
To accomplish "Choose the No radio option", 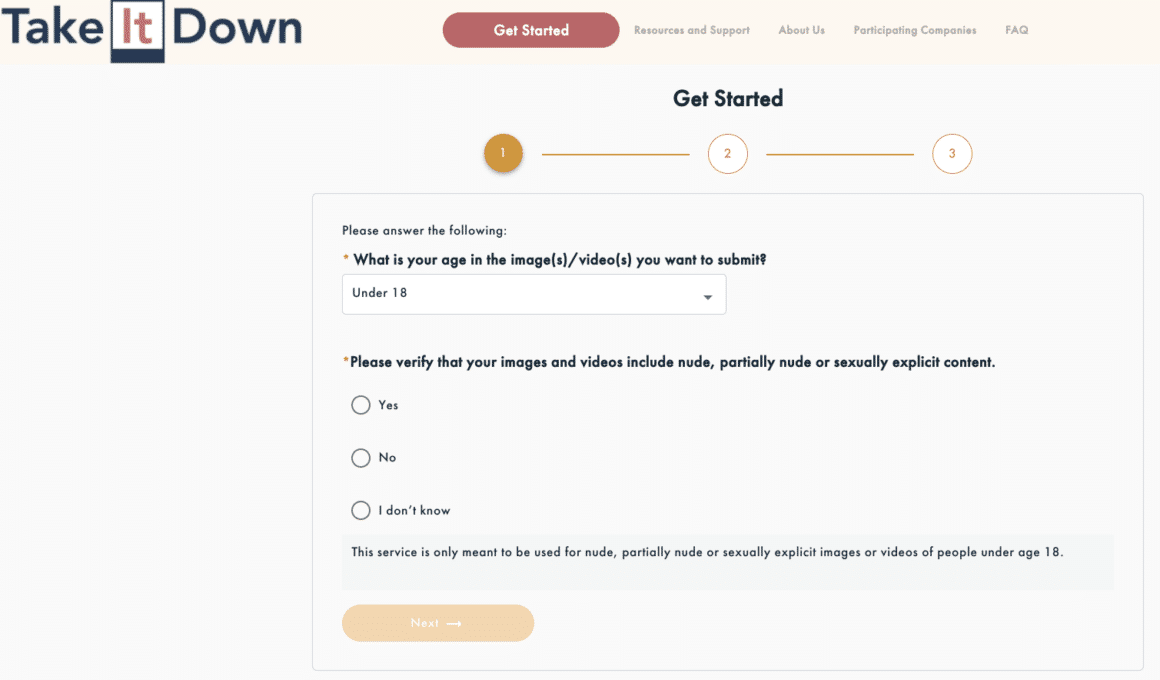I will (360, 457).
